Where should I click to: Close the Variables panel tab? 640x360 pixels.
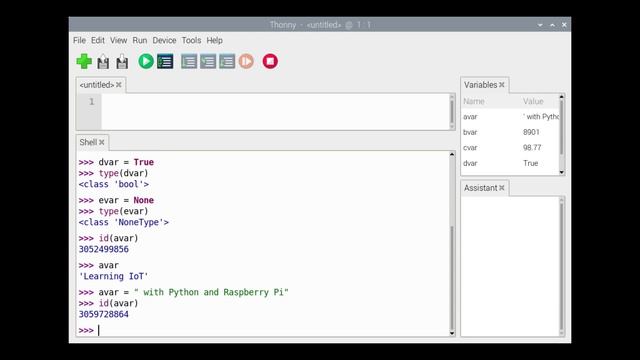tap(502, 85)
